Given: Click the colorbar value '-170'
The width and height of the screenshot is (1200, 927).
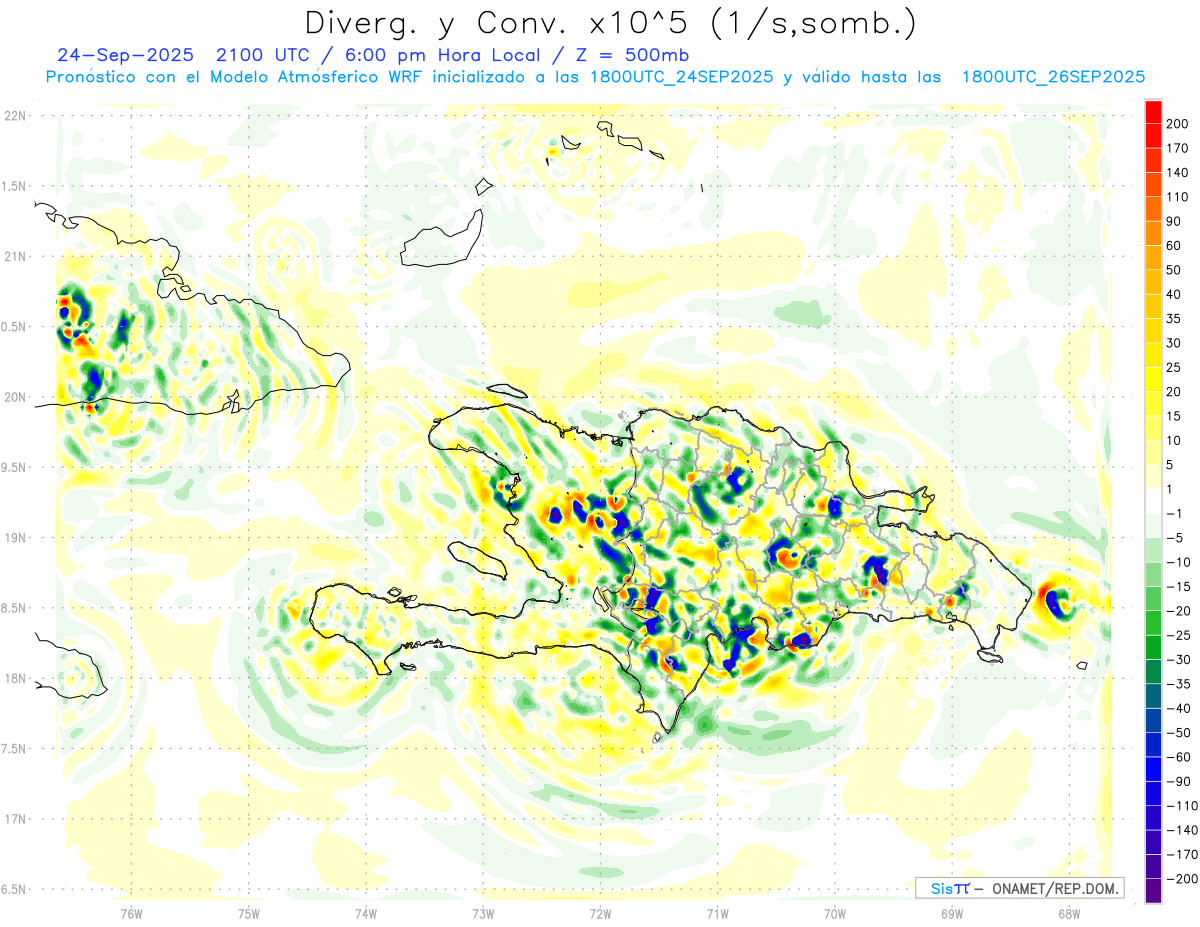Looking at the screenshot, I should point(1183,854).
